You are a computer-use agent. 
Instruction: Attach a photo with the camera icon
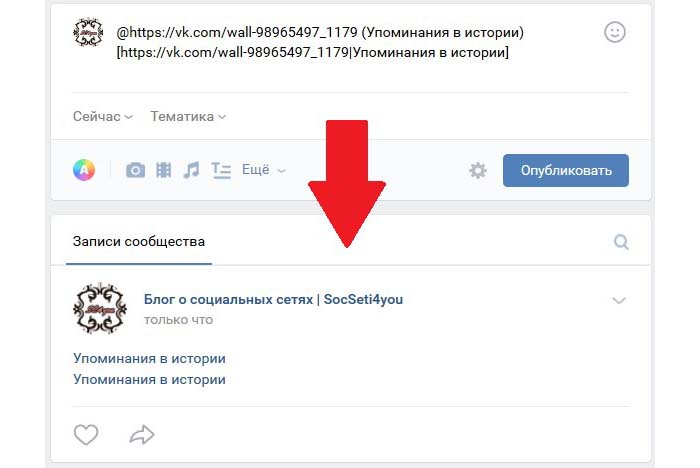pyautogui.click(x=135, y=170)
